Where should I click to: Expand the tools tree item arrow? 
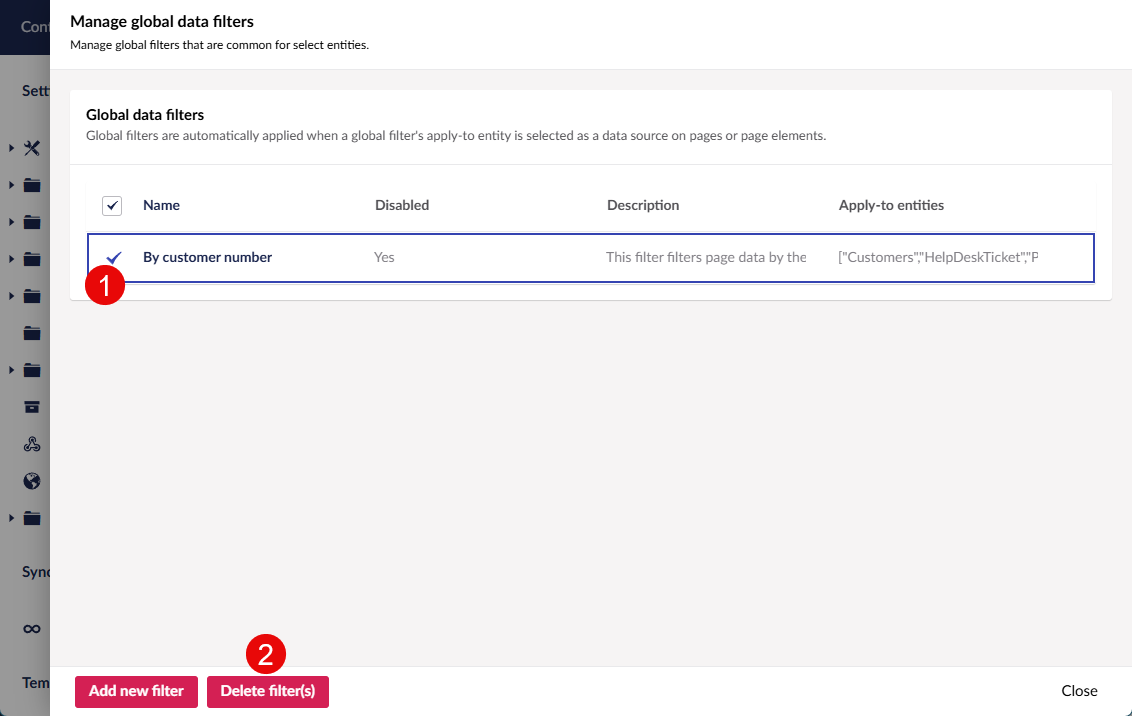[x=11, y=148]
